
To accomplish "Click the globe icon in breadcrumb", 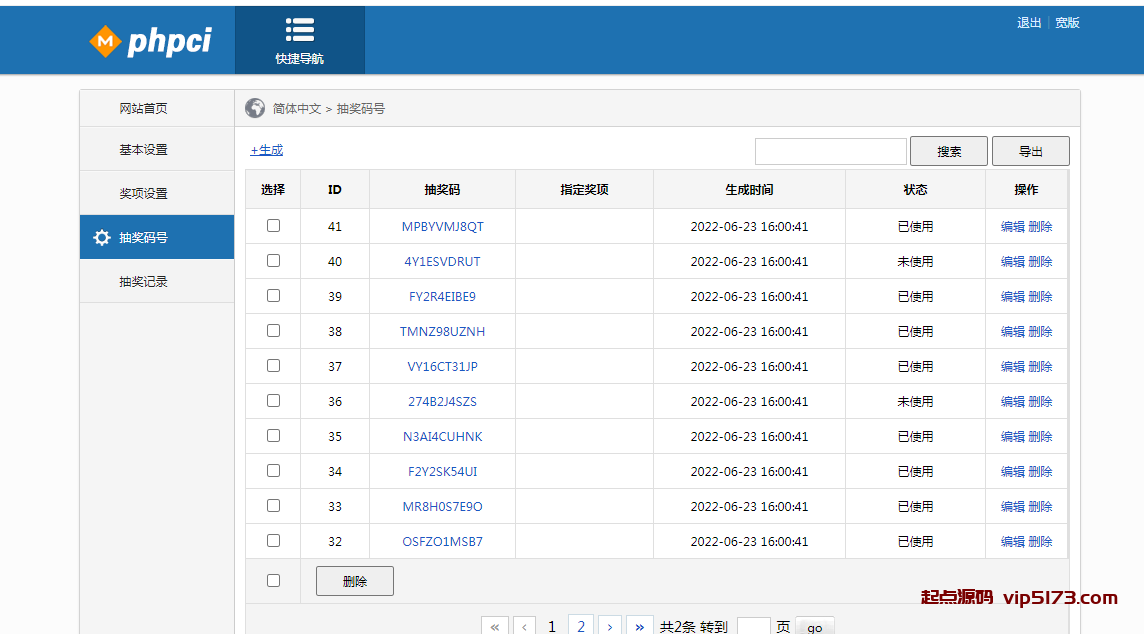I will pos(255,108).
